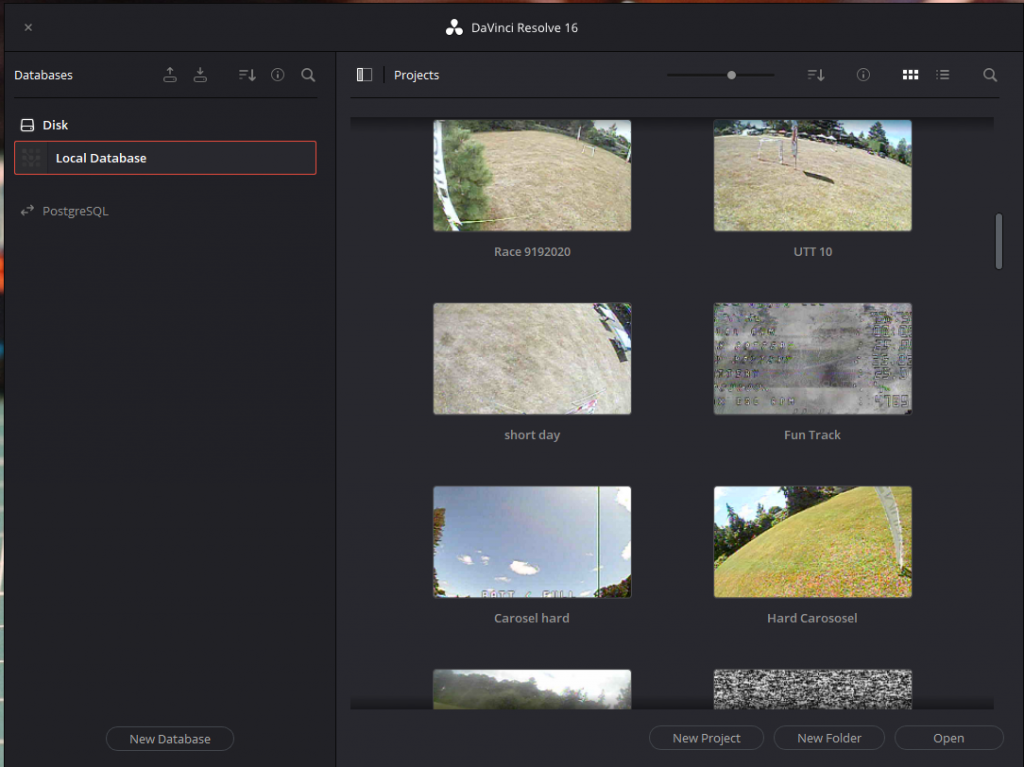The height and width of the screenshot is (767, 1024).
Task: Close the Project Manager window
Action: click(28, 27)
